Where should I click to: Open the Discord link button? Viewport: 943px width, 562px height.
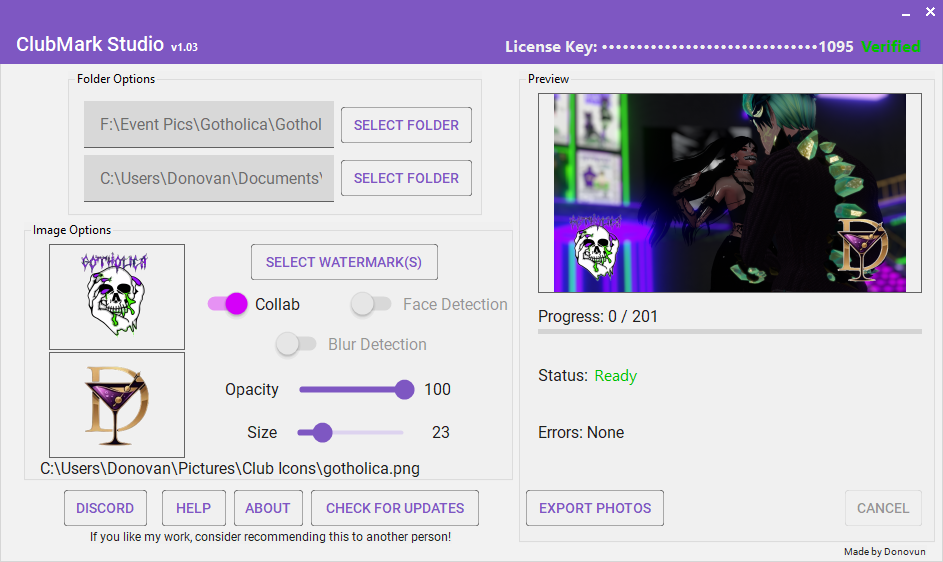[x=105, y=508]
